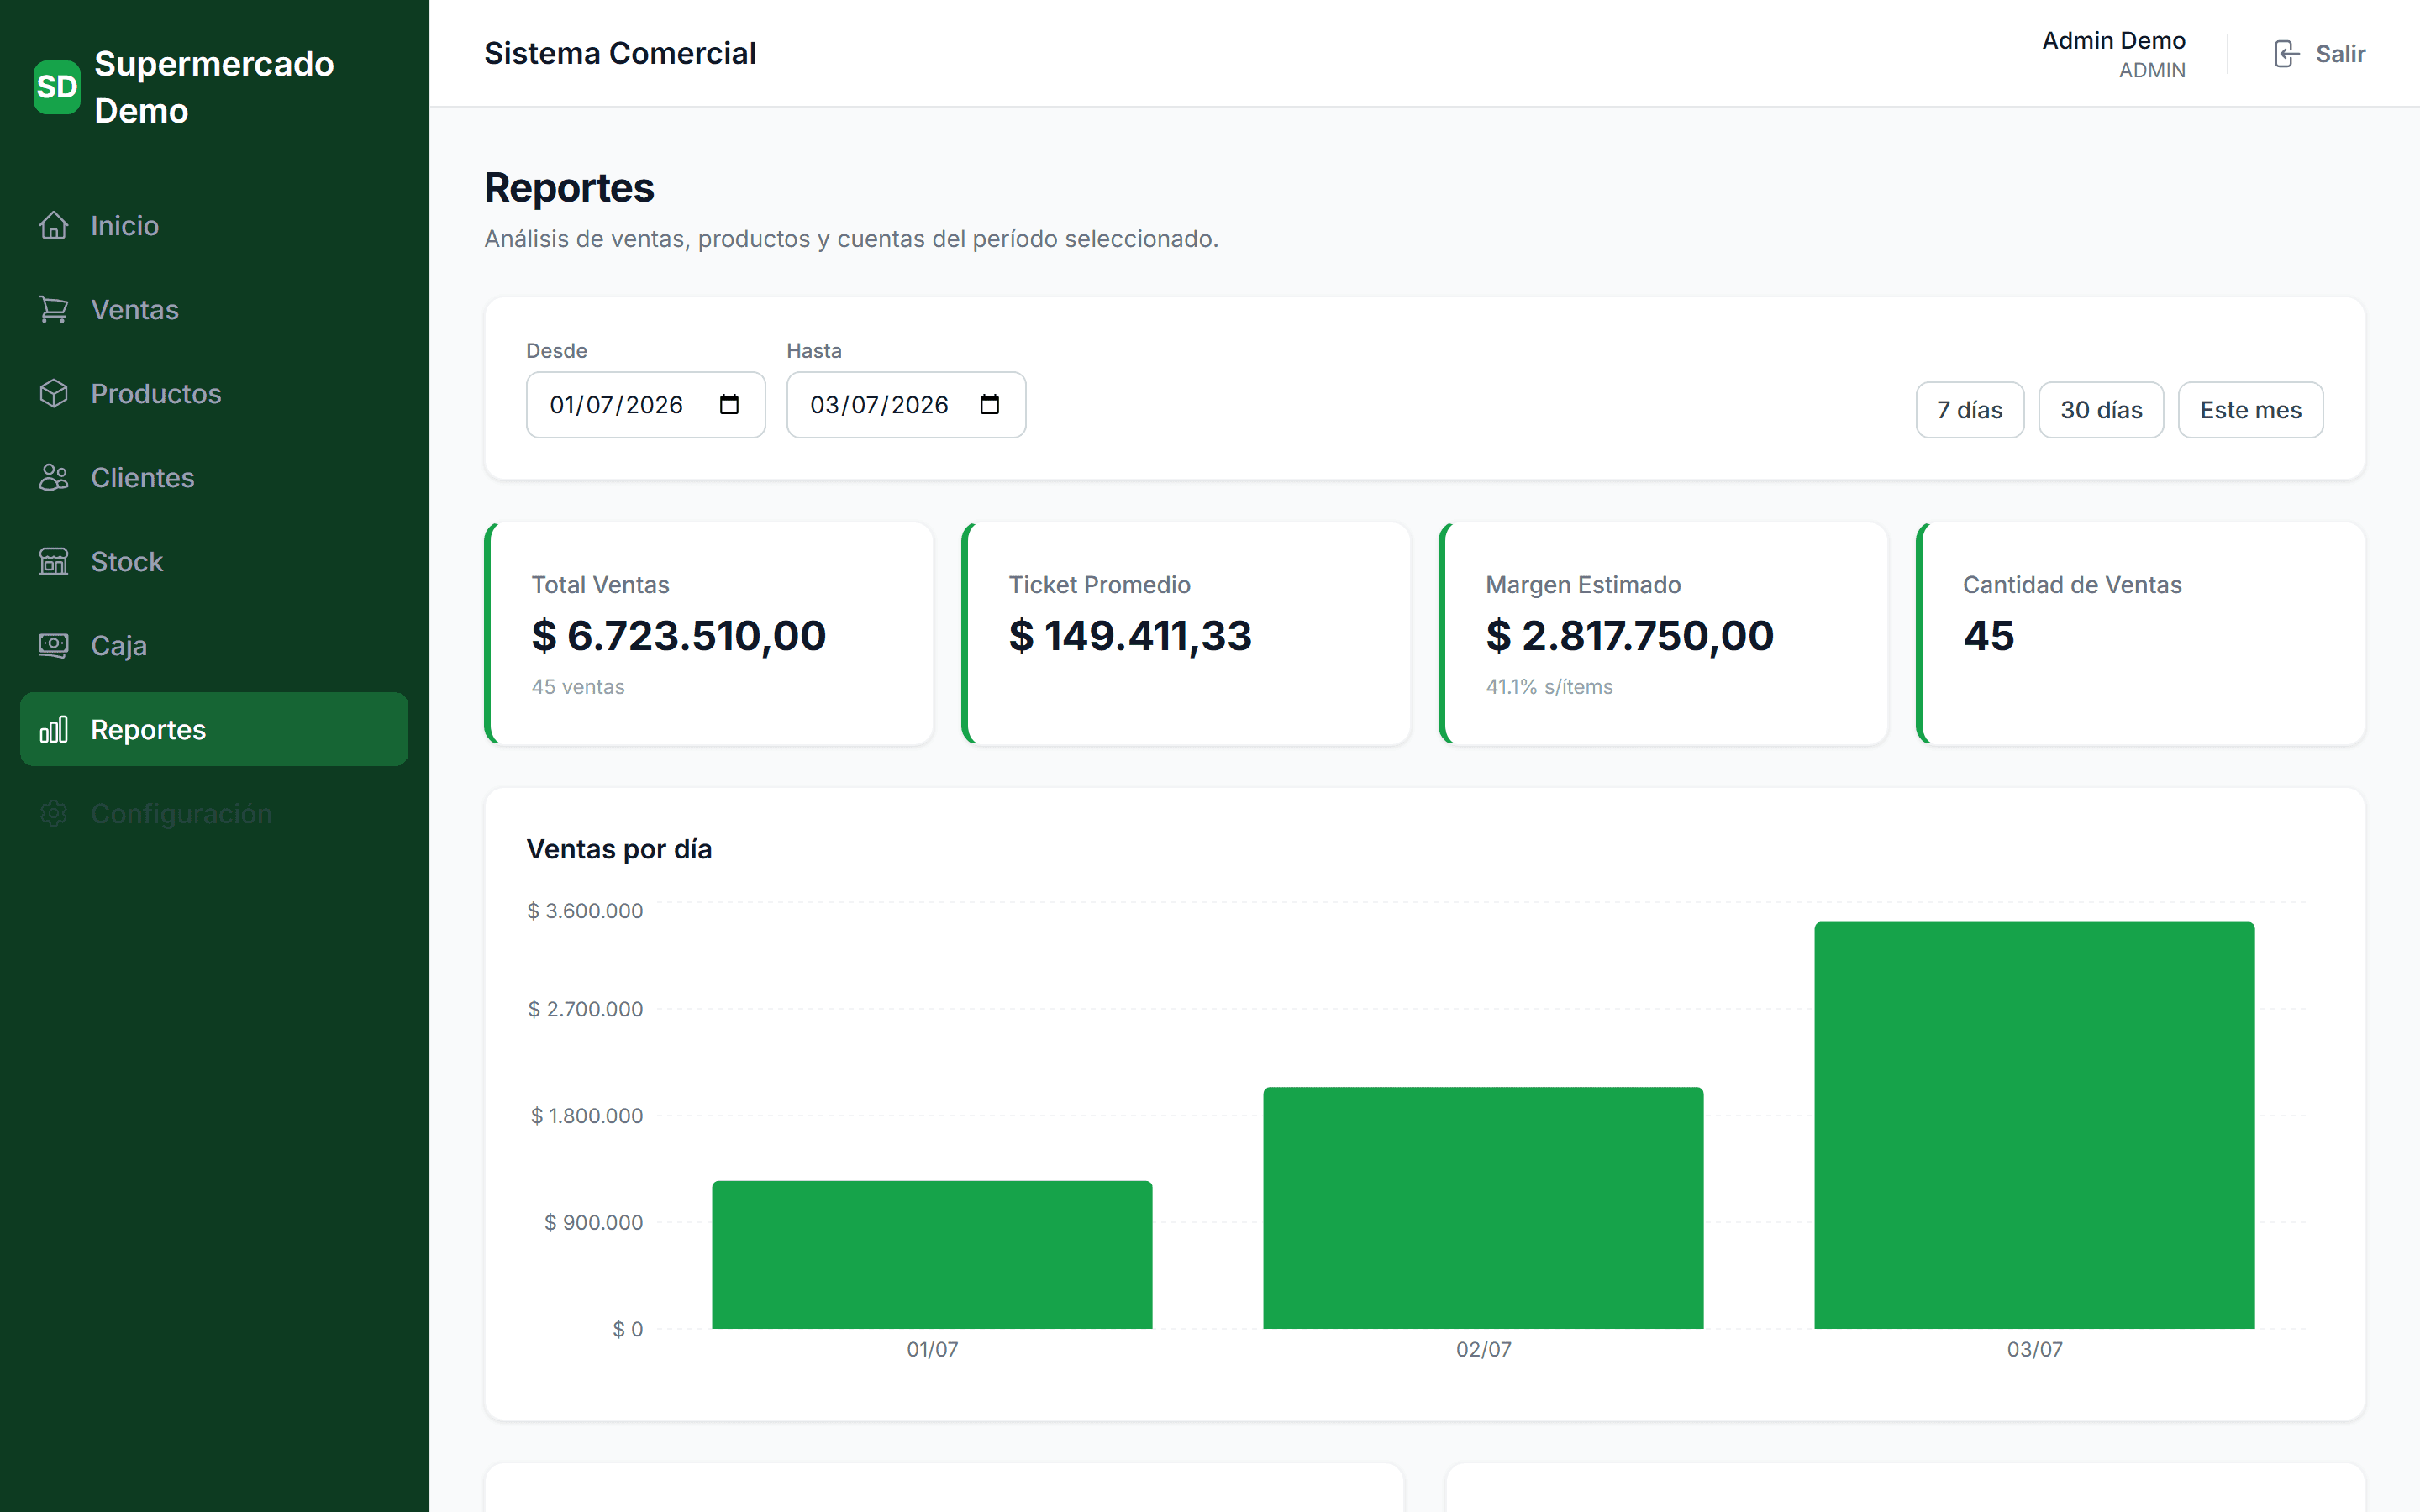The height and width of the screenshot is (1512, 2420).
Task: Click the Ventas por día chart title
Action: pos(619,849)
